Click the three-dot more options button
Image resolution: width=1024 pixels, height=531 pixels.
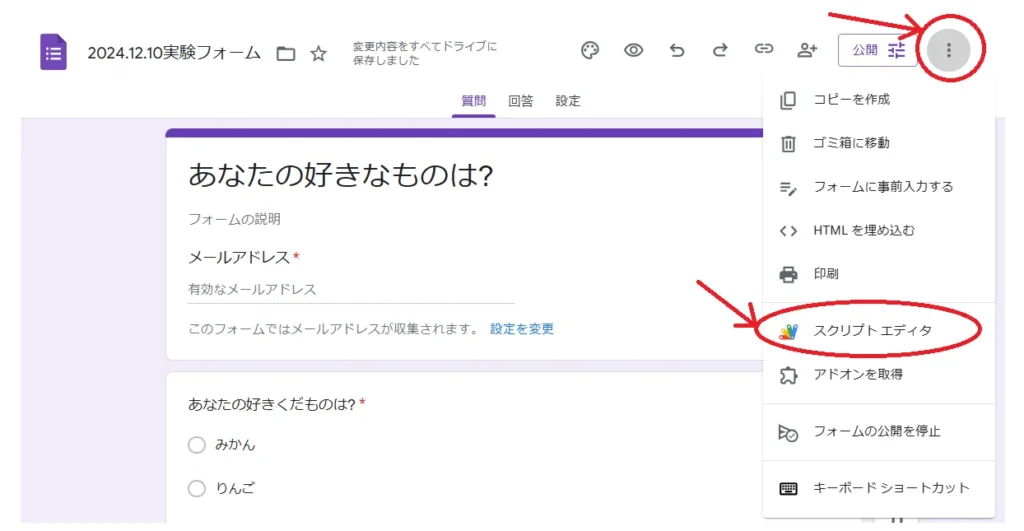coord(948,50)
